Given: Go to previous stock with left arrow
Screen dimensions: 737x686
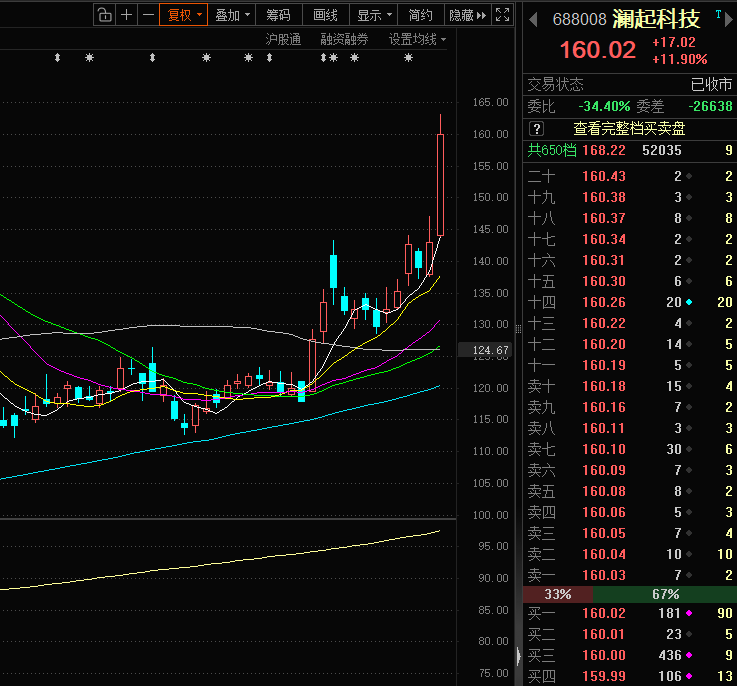Looking at the screenshot, I should click(x=532, y=20).
